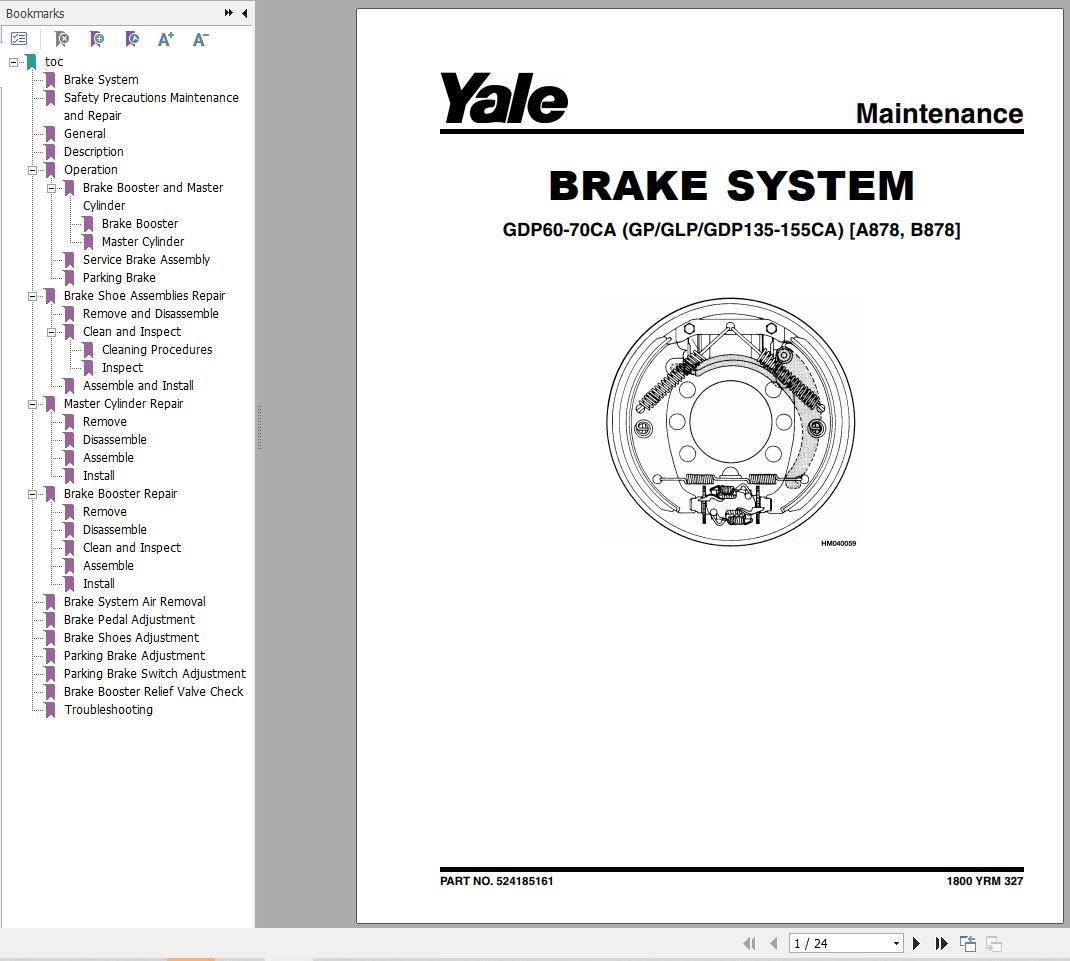Jump to the last page
The width and height of the screenshot is (1070, 961).
click(942, 943)
